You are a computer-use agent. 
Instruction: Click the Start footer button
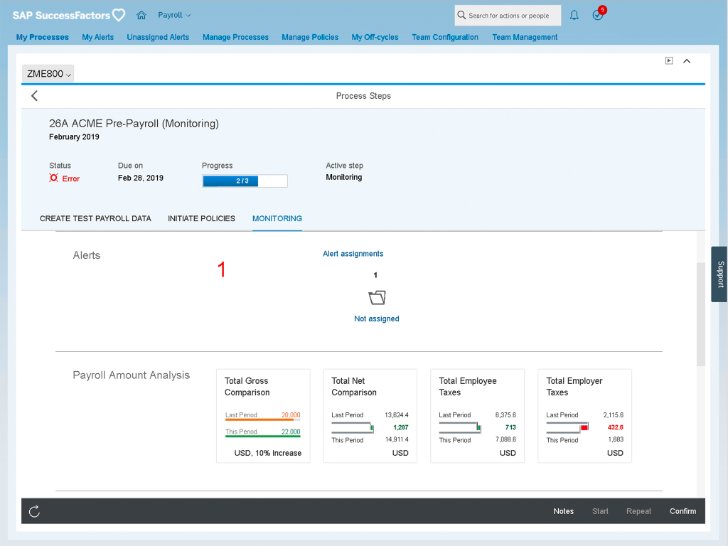(x=600, y=511)
